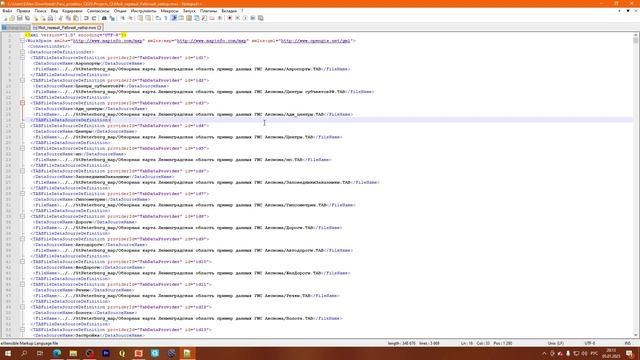This screenshot has width=640, height=360.
Task: Click the Zoom In toolbar icon
Action: pyautogui.click(x=123, y=18)
